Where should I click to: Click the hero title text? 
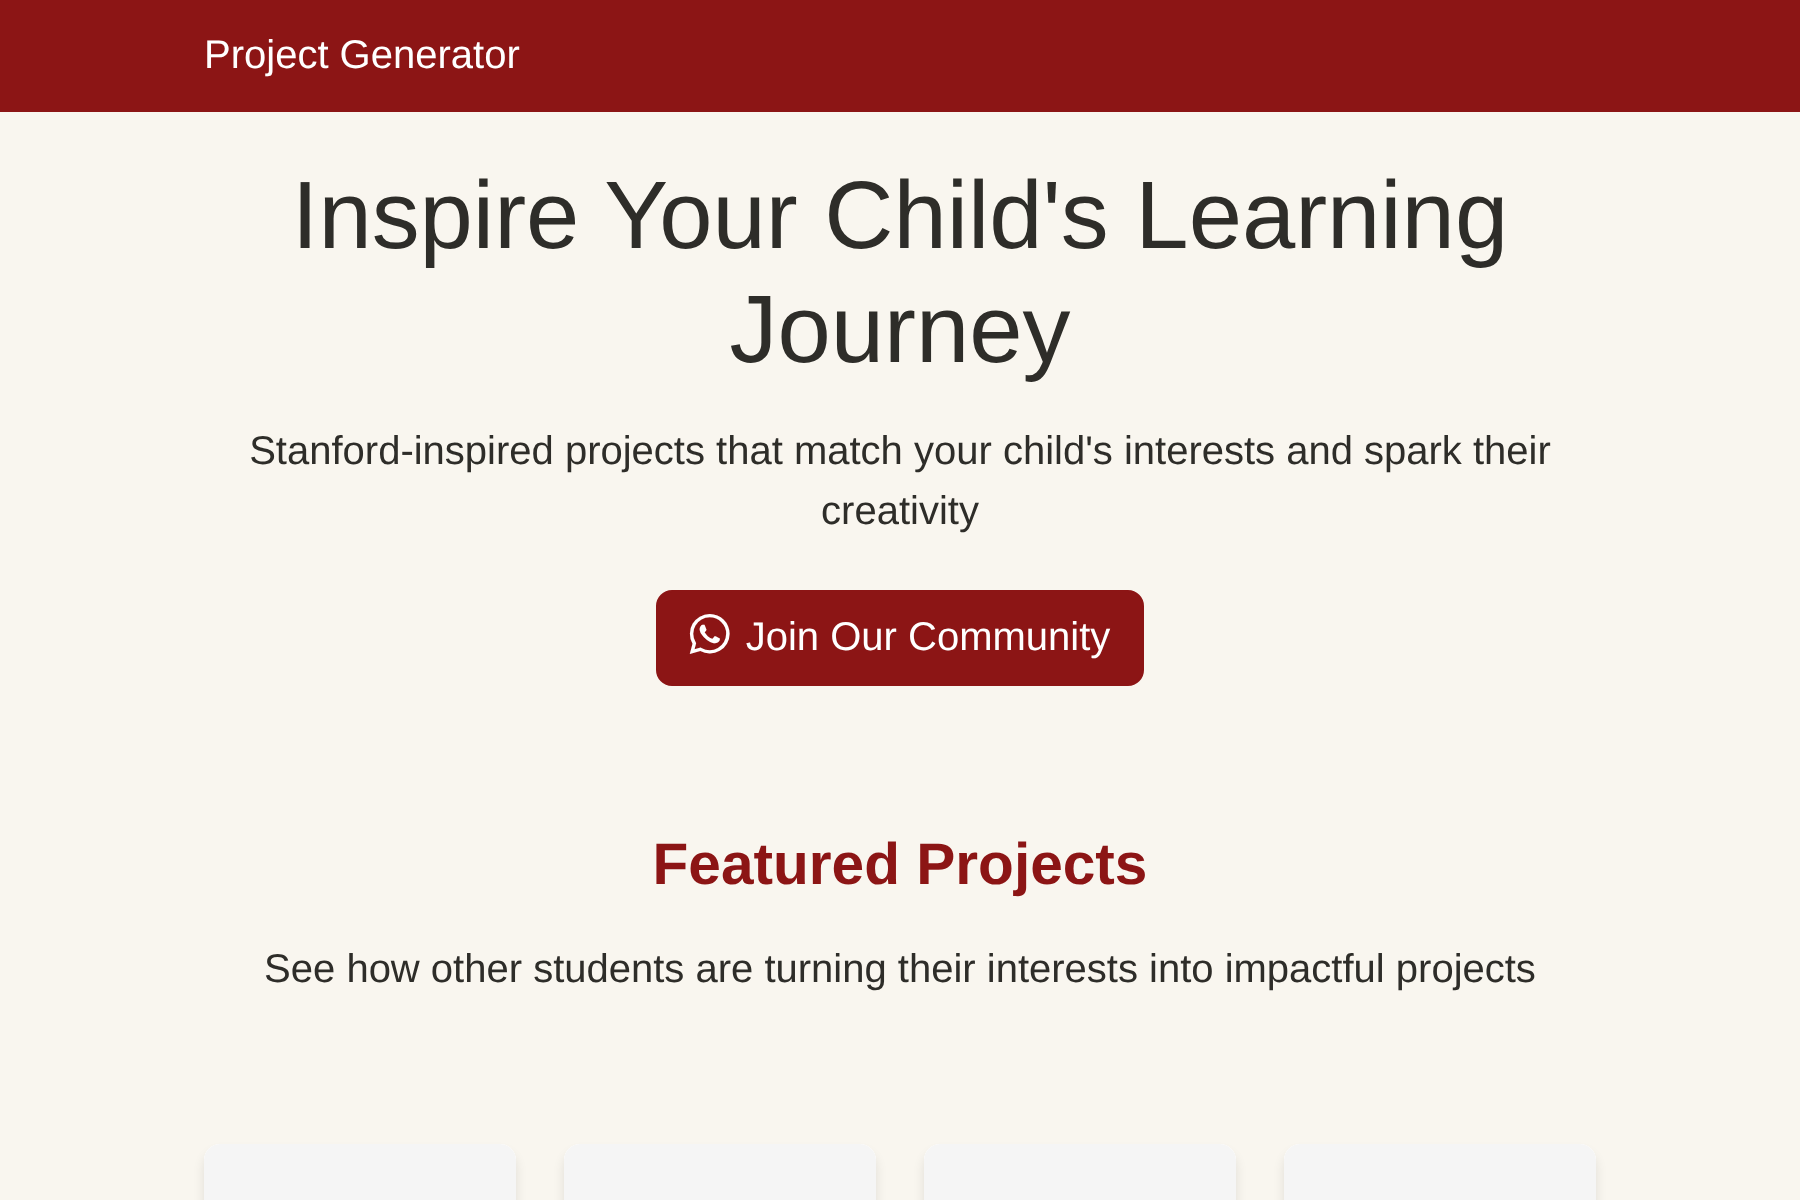[x=899, y=270]
